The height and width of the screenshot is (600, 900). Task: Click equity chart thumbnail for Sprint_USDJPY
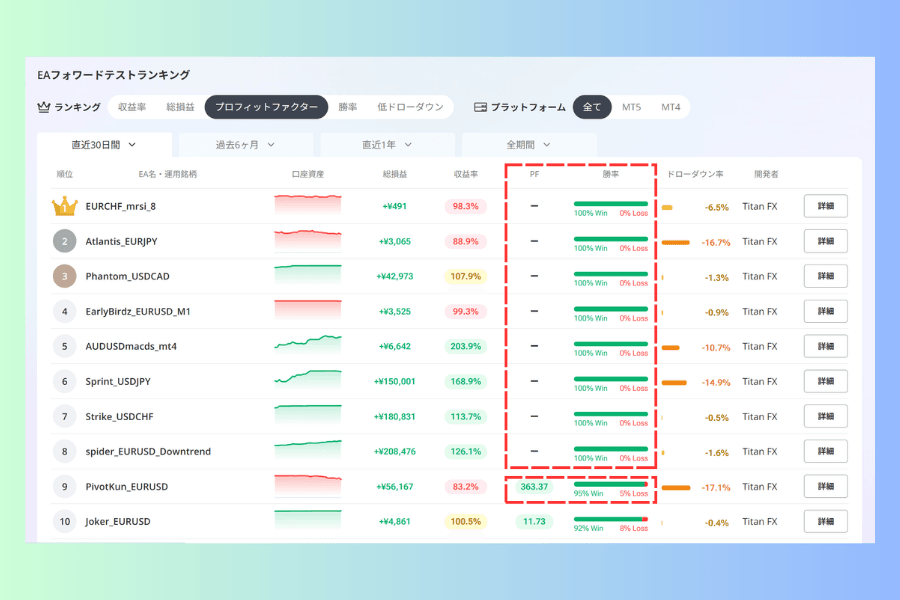308,381
